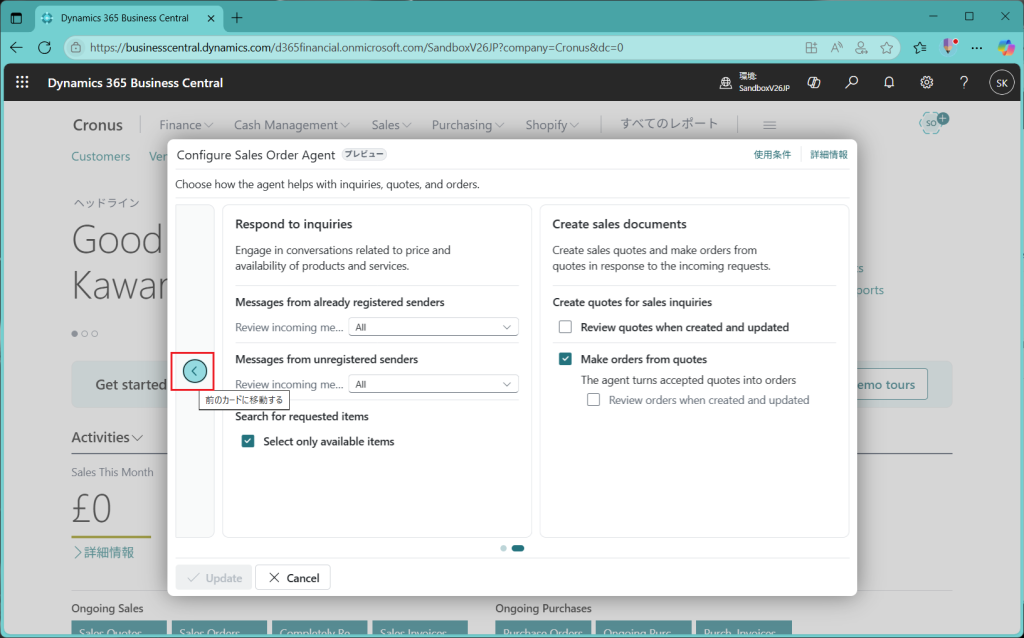Viewport: 1024px width, 638px height.
Task: Click the Dynamics 365 Business Central header title
Action: (135, 83)
